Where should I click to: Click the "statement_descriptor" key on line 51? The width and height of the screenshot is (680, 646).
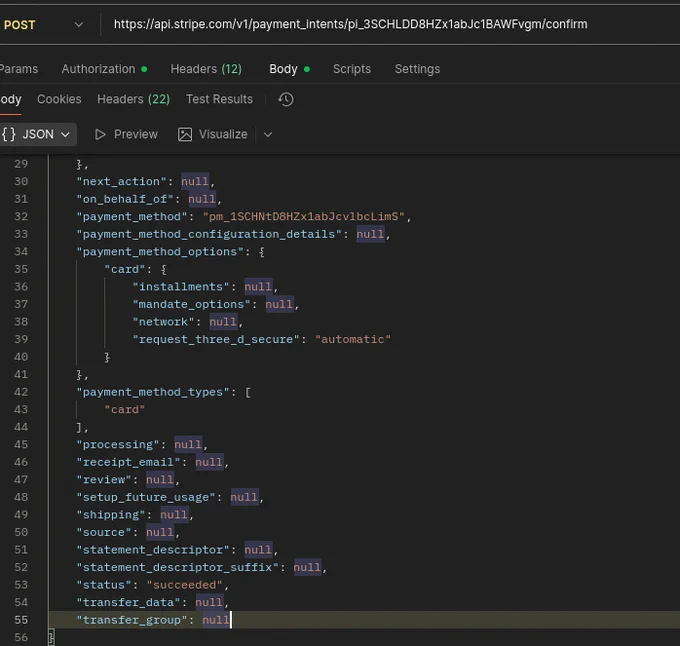(153, 550)
